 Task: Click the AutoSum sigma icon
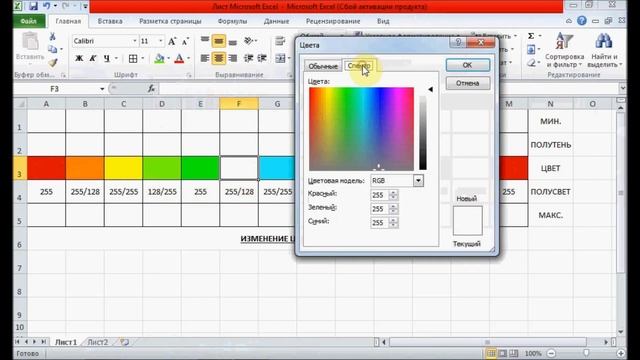click(x=531, y=36)
